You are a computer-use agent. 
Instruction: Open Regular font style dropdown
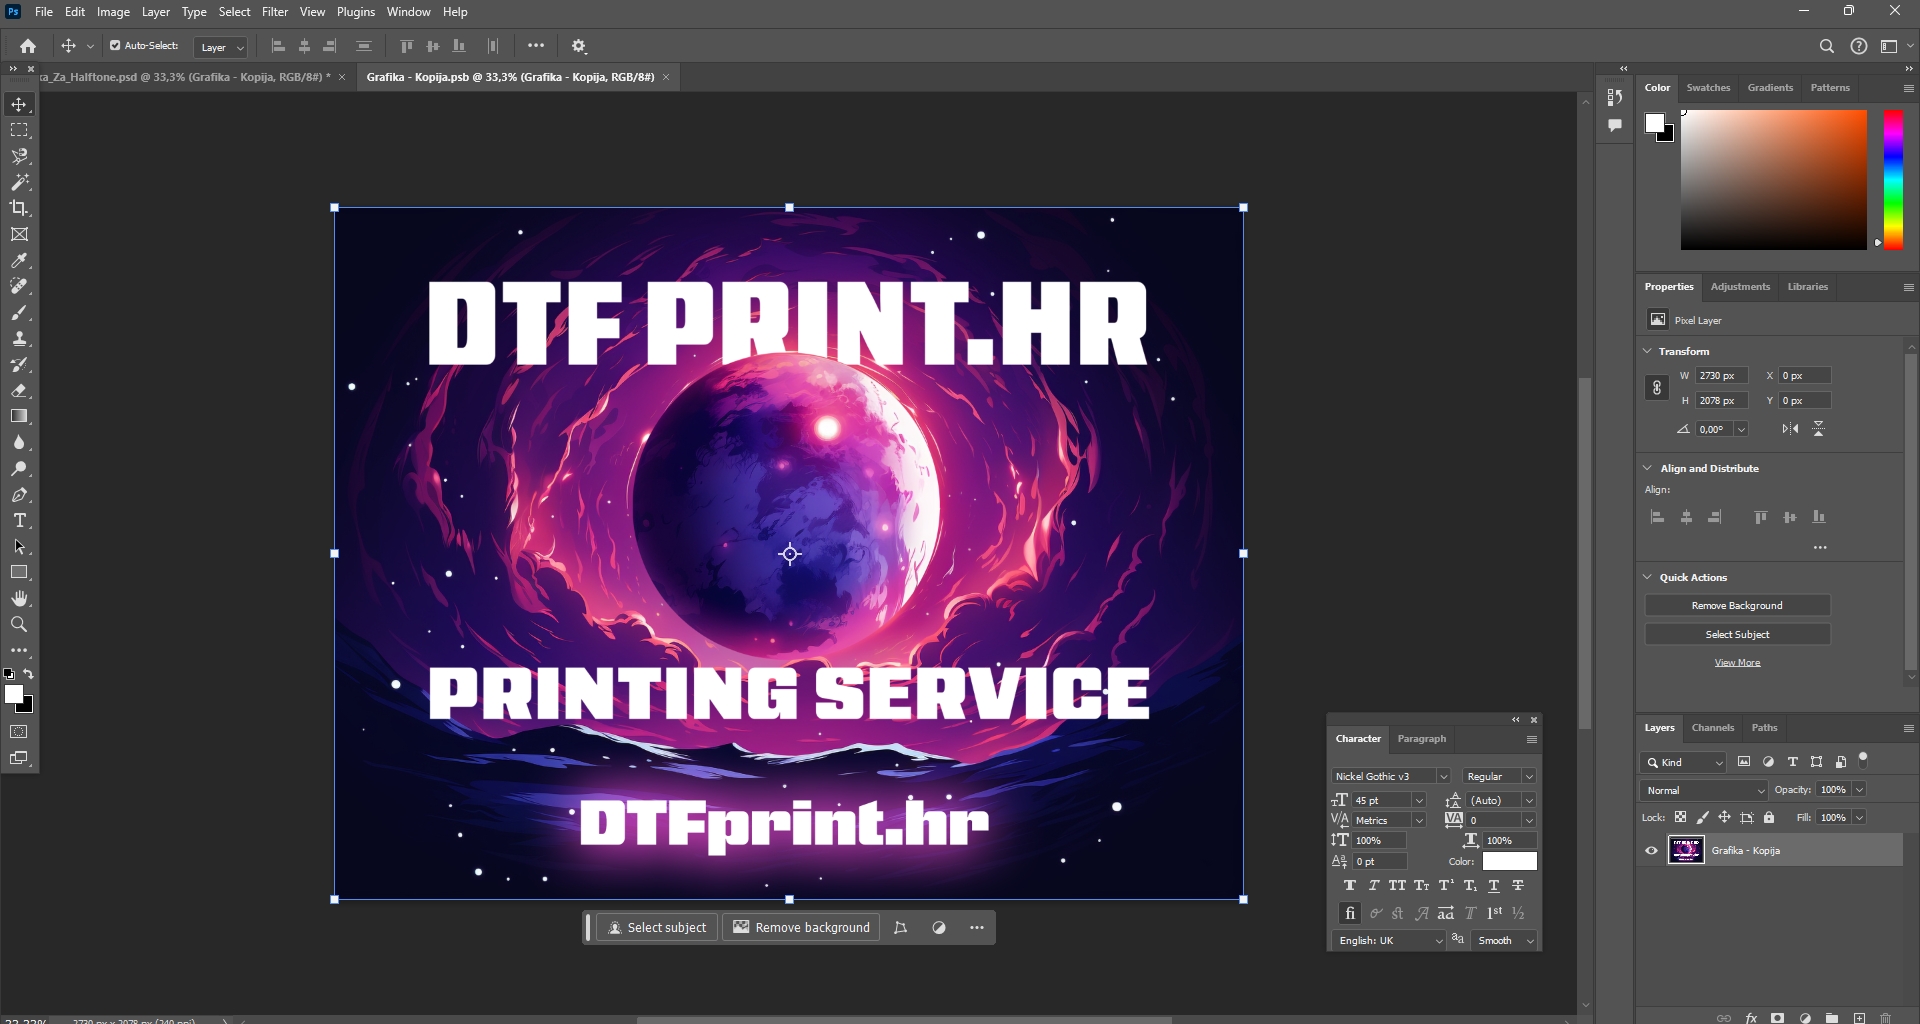1499,776
